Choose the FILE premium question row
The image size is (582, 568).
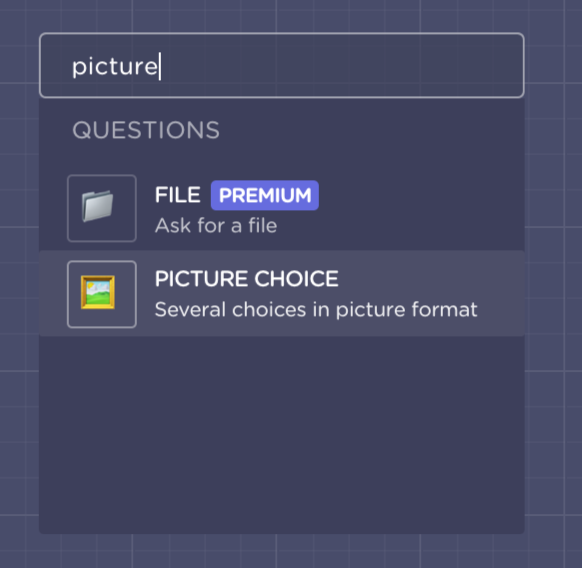coord(282,208)
